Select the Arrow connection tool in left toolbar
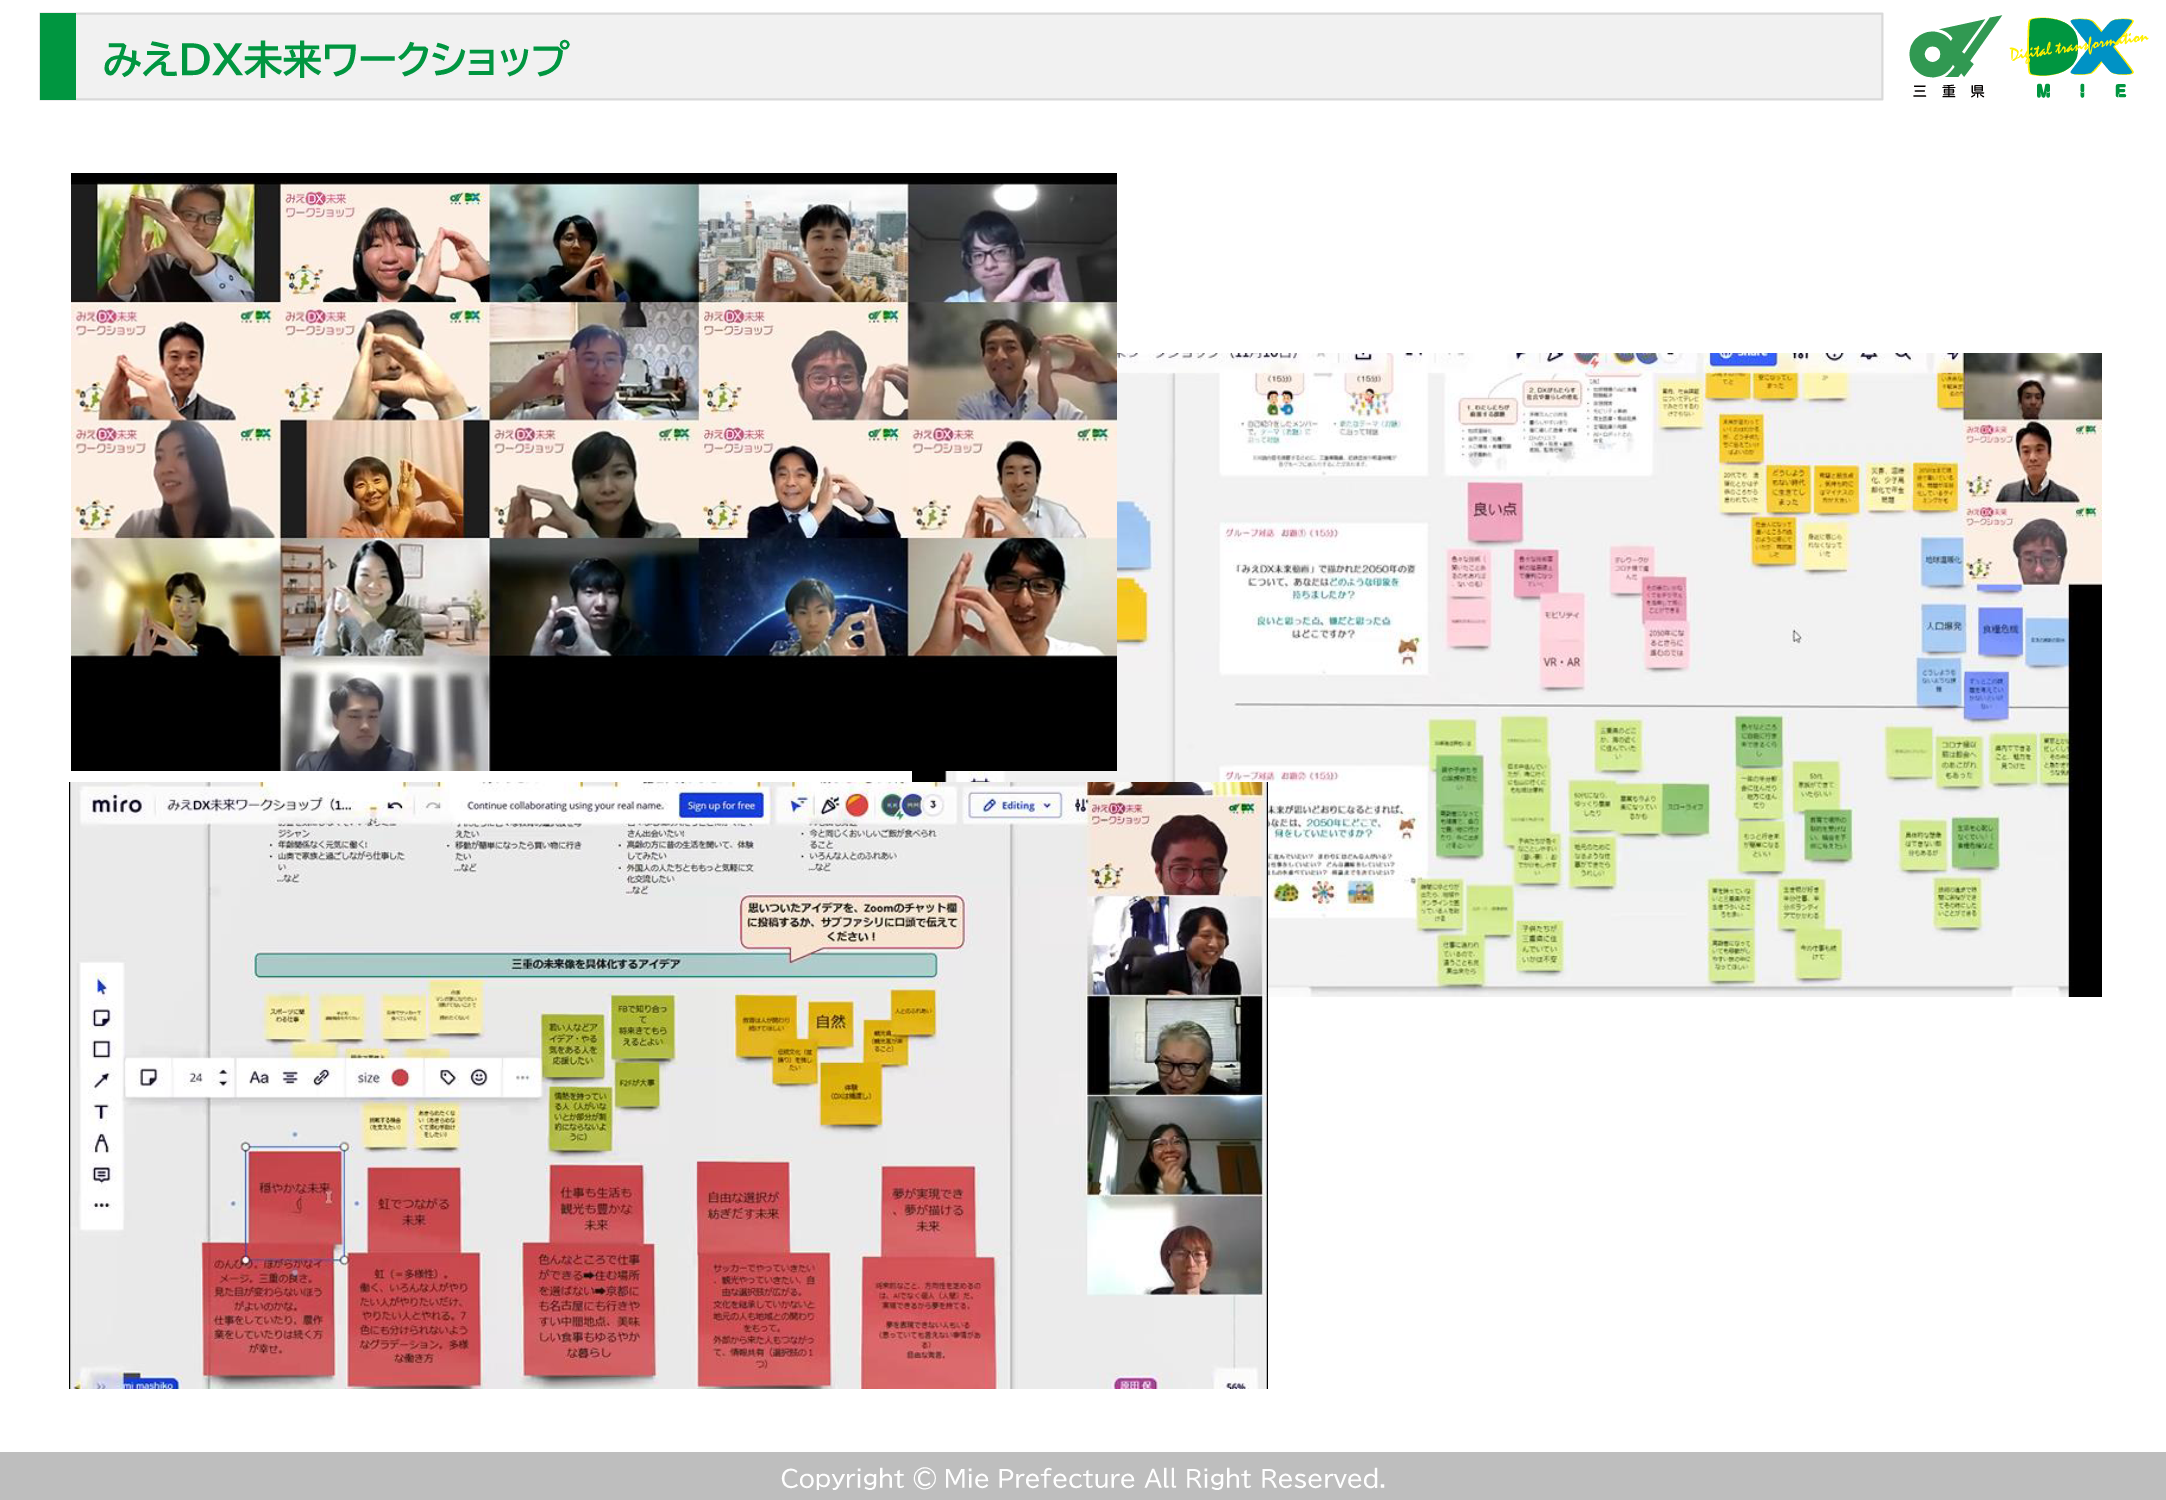The width and height of the screenshot is (2166, 1500). click(x=101, y=1080)
